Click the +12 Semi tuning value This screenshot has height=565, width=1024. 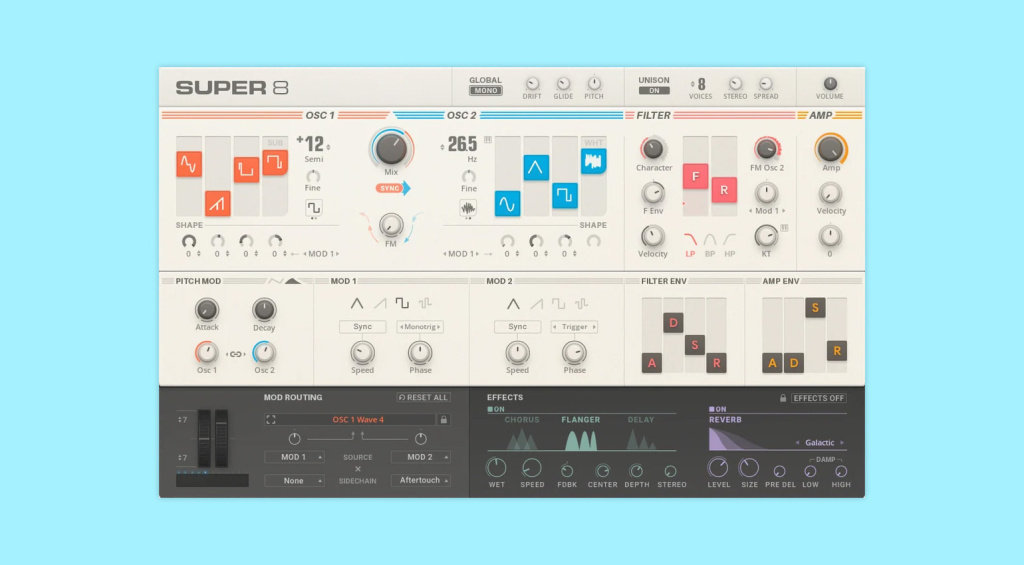pyautogui.click(x=312, y=144)
